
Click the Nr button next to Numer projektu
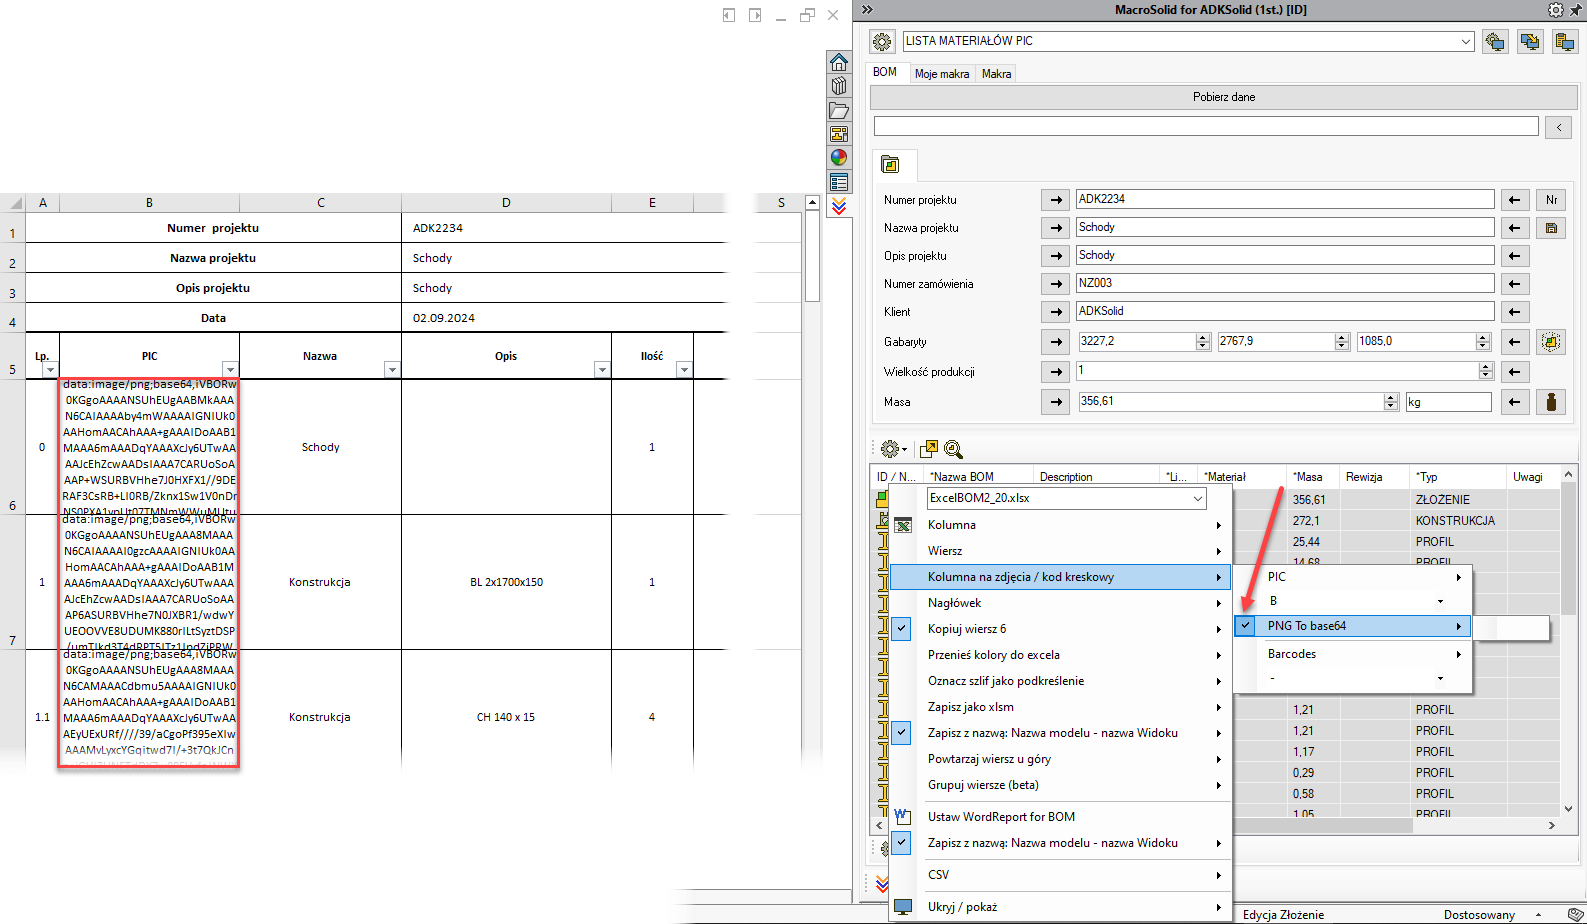[x=1551, y=200]
